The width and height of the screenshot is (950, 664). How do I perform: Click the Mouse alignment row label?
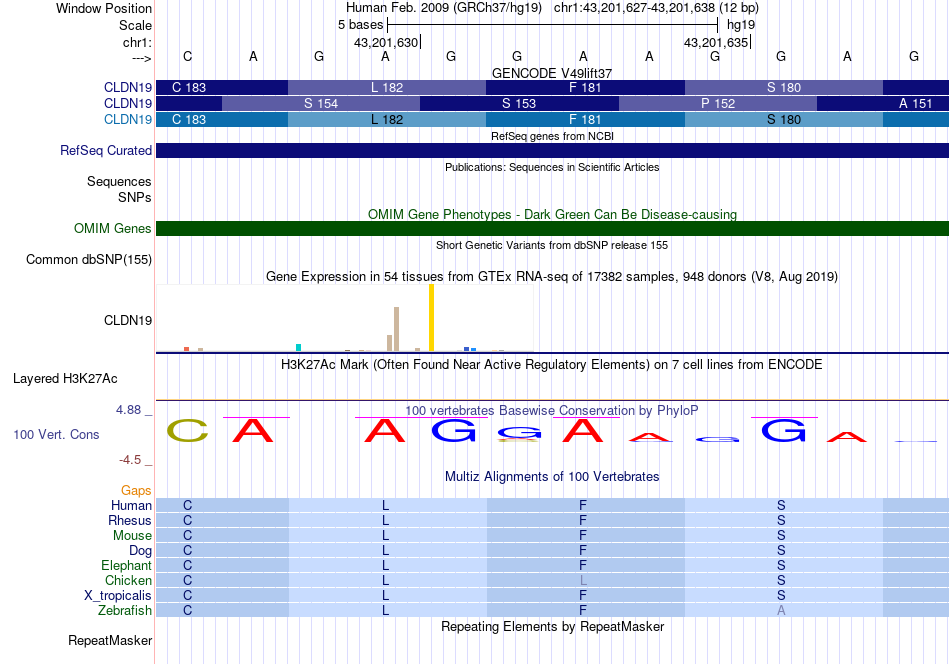tap(132, 536)
